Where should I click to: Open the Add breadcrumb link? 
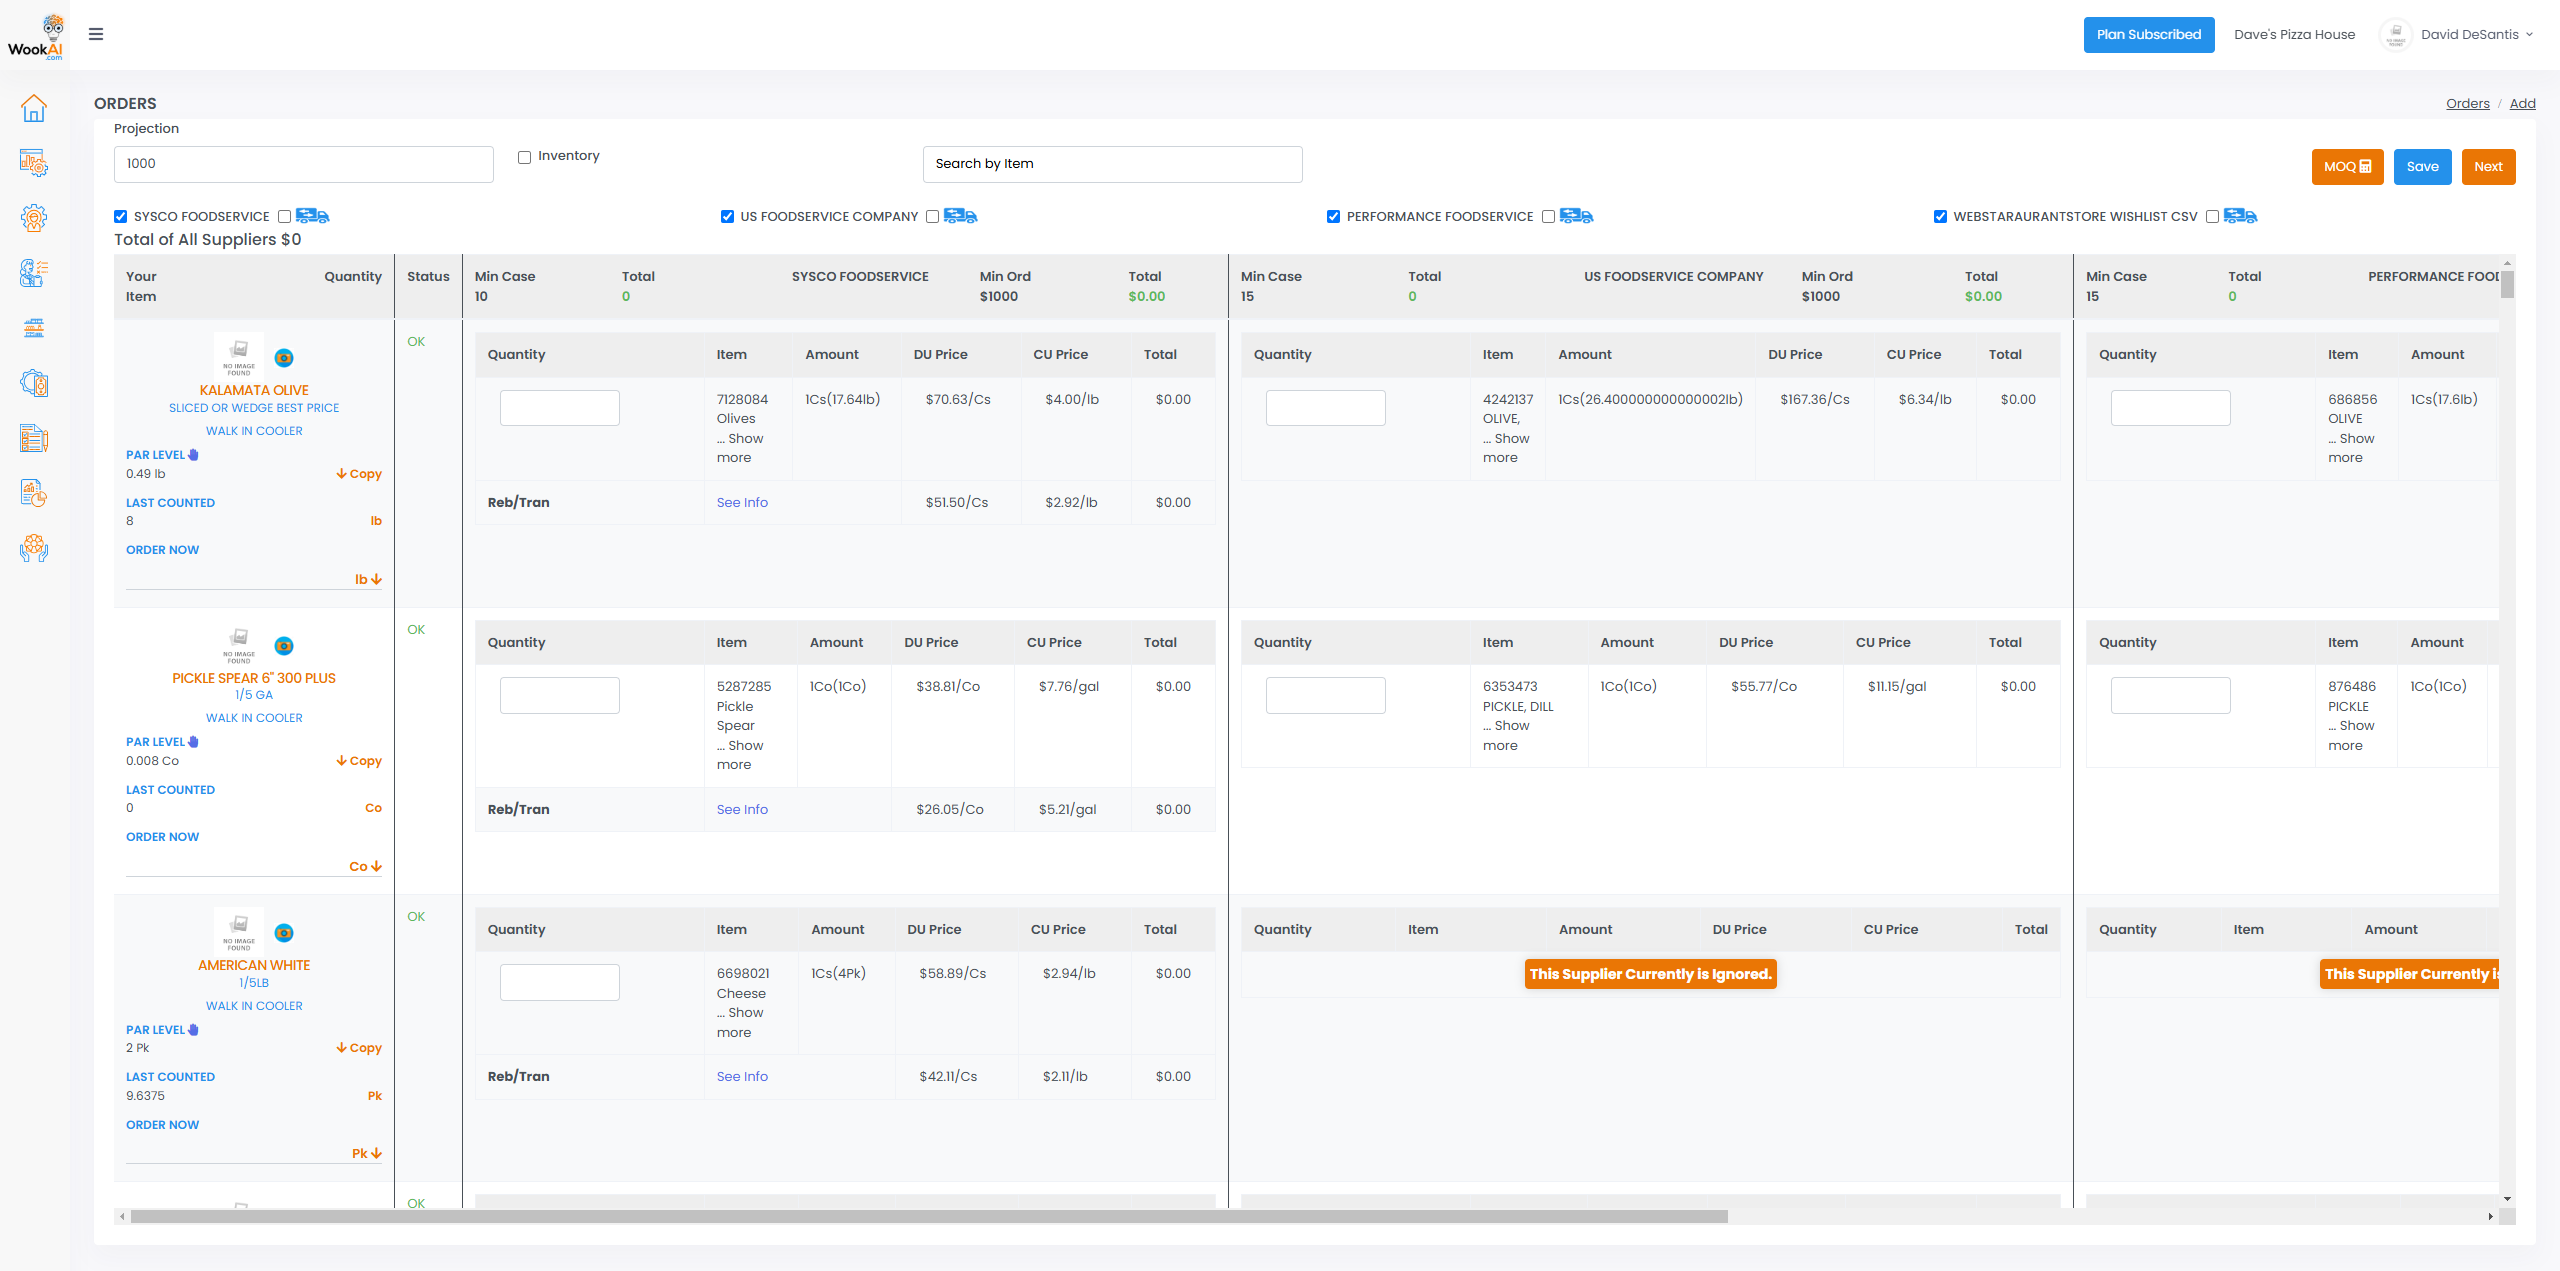(x=2522, y=103)
